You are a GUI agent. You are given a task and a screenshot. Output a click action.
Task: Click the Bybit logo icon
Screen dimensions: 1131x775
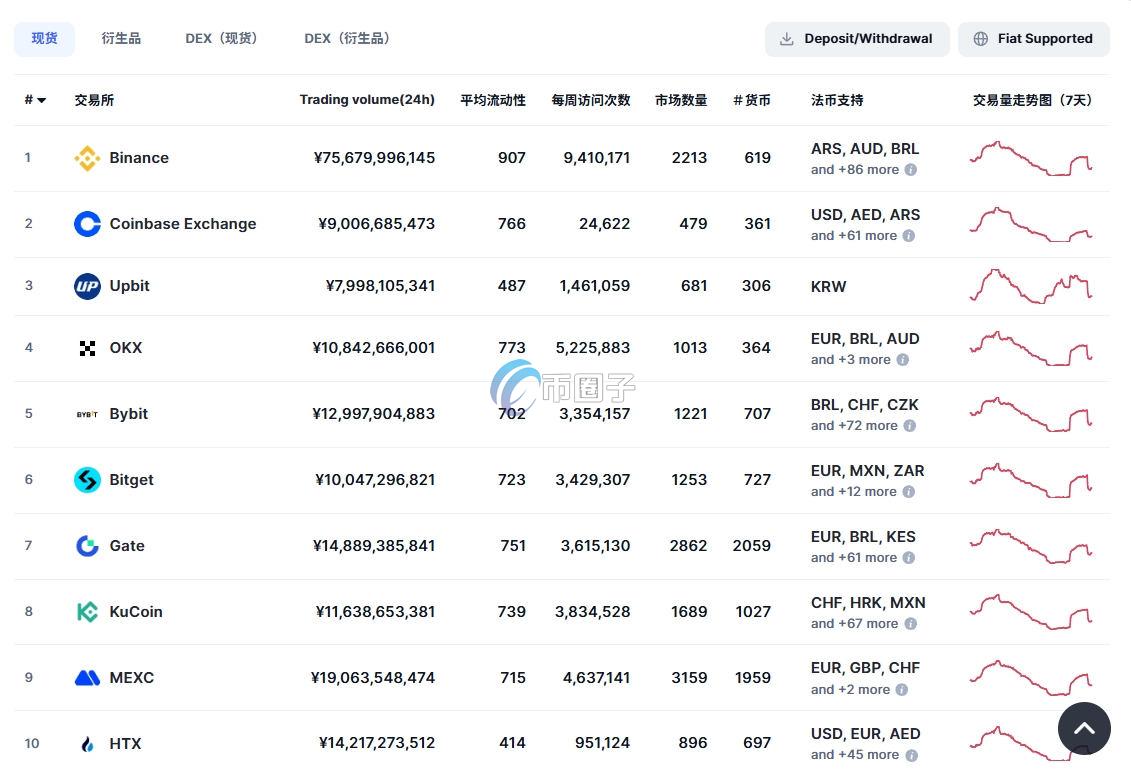click(x=87, y=413)
